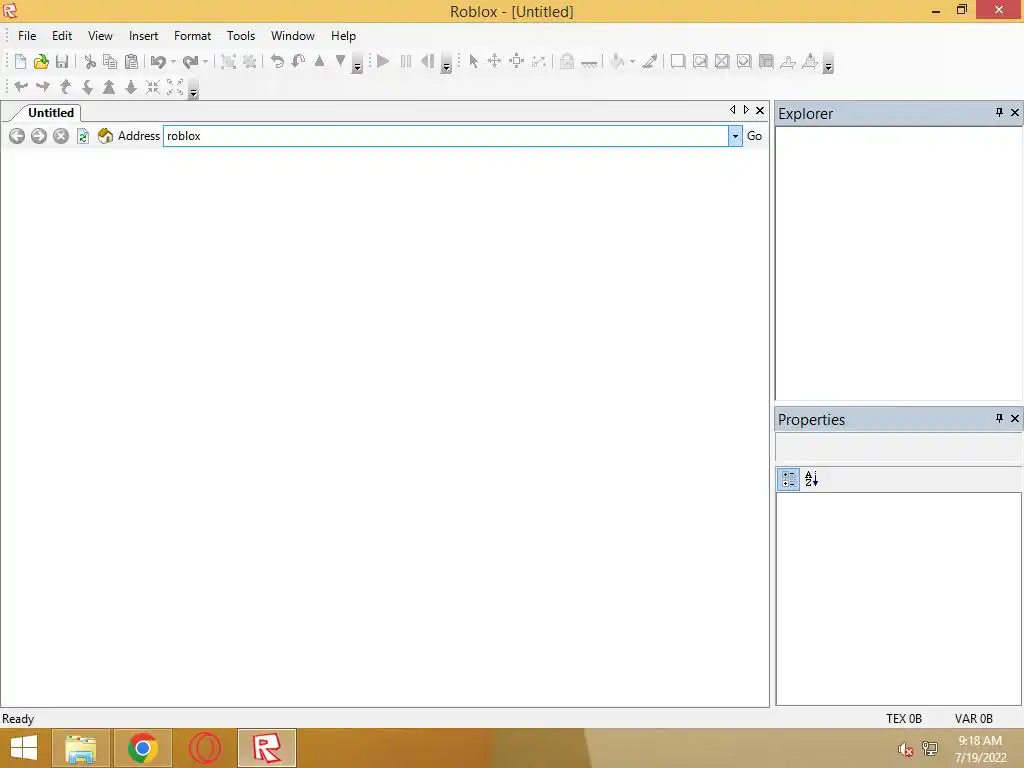Open the Insert menu

click(143, 36)
